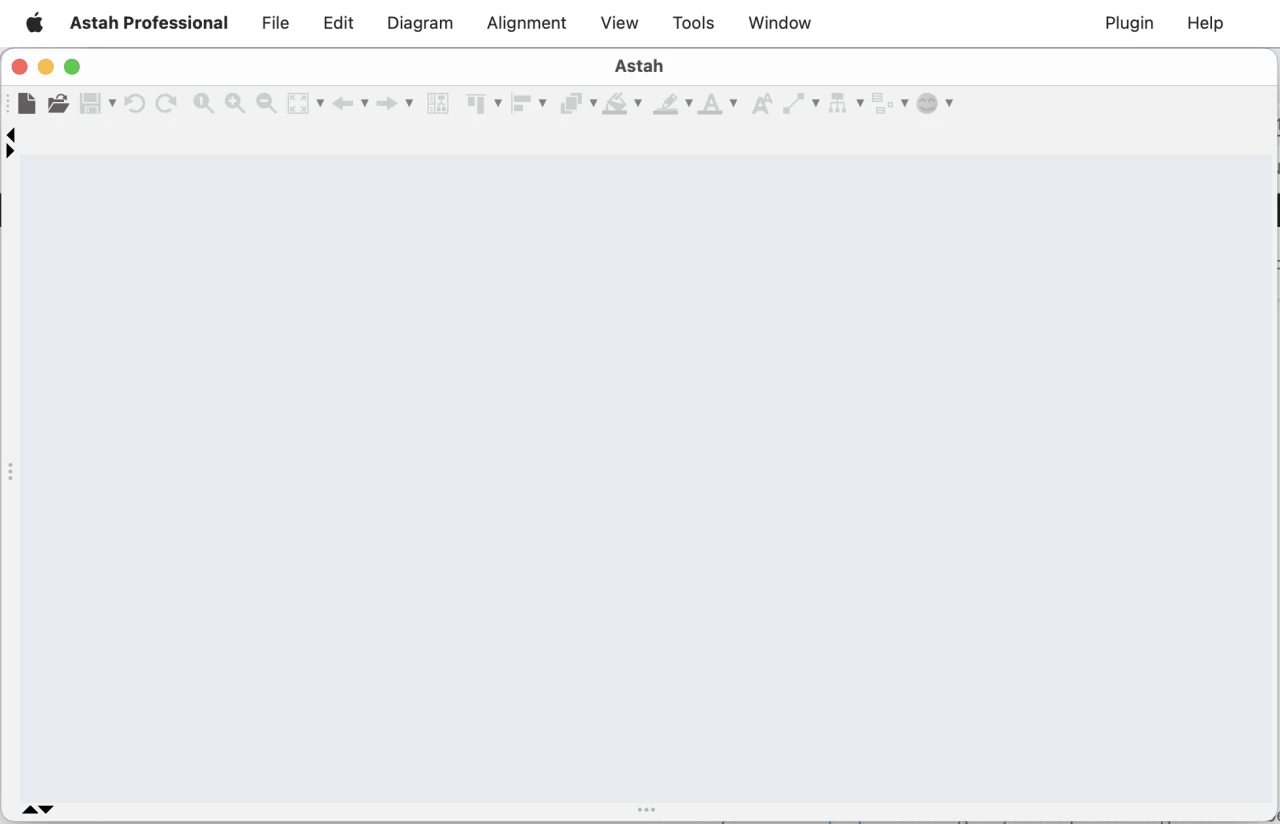Click the Line Color pen icon
Image resolution: width=1280 pixels, height=824 pixels.
click(666, 103)
